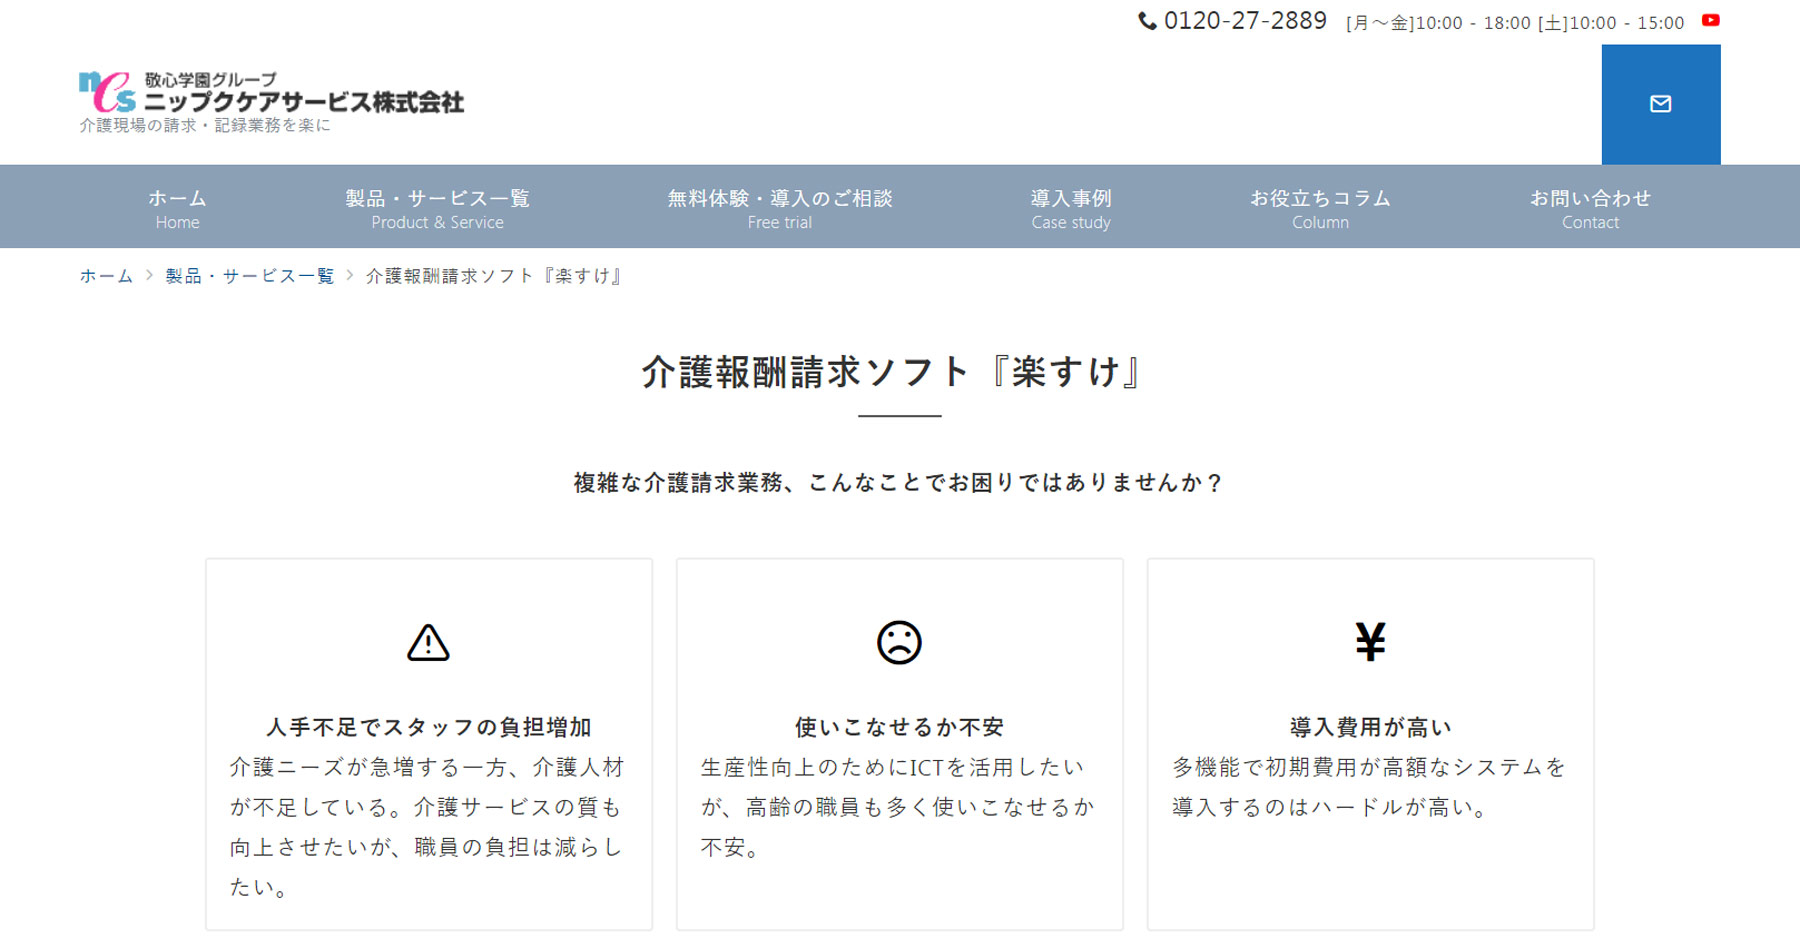
Task: Click paragraph starting 生産性向上のためにICT
Action: (x=899, y=807)
